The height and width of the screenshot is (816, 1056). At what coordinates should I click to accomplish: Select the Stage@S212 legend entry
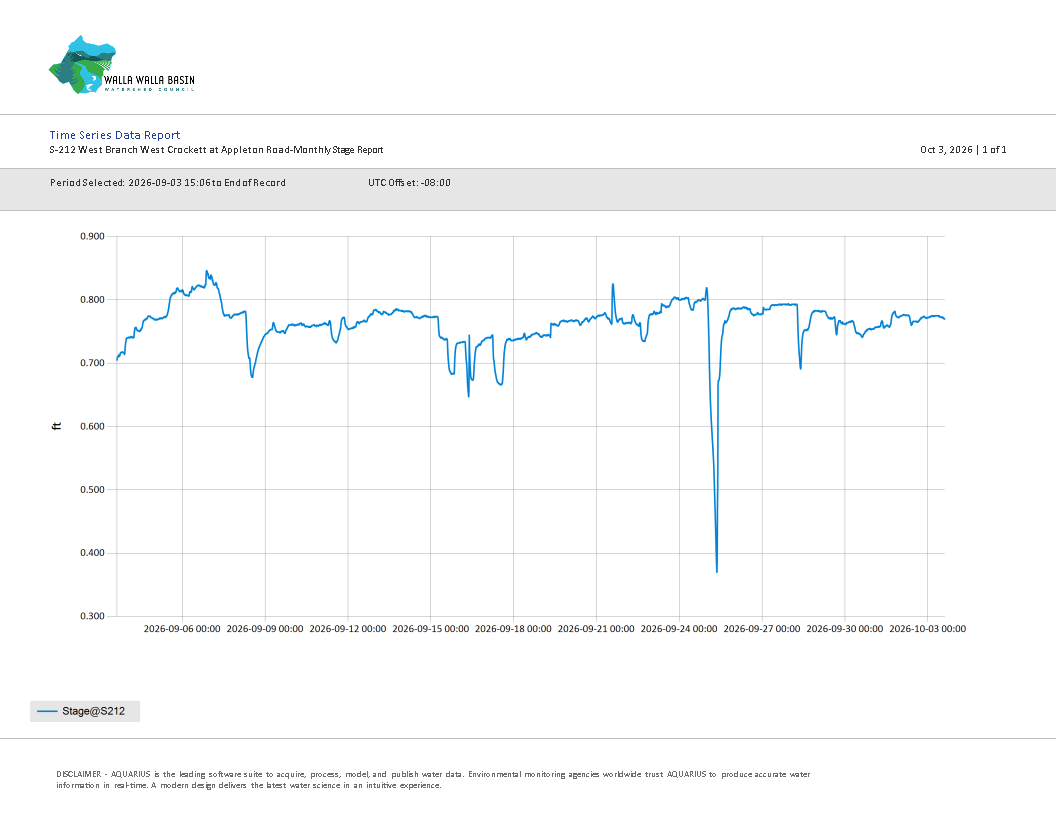pyautogui.click(x=85, y=711)
